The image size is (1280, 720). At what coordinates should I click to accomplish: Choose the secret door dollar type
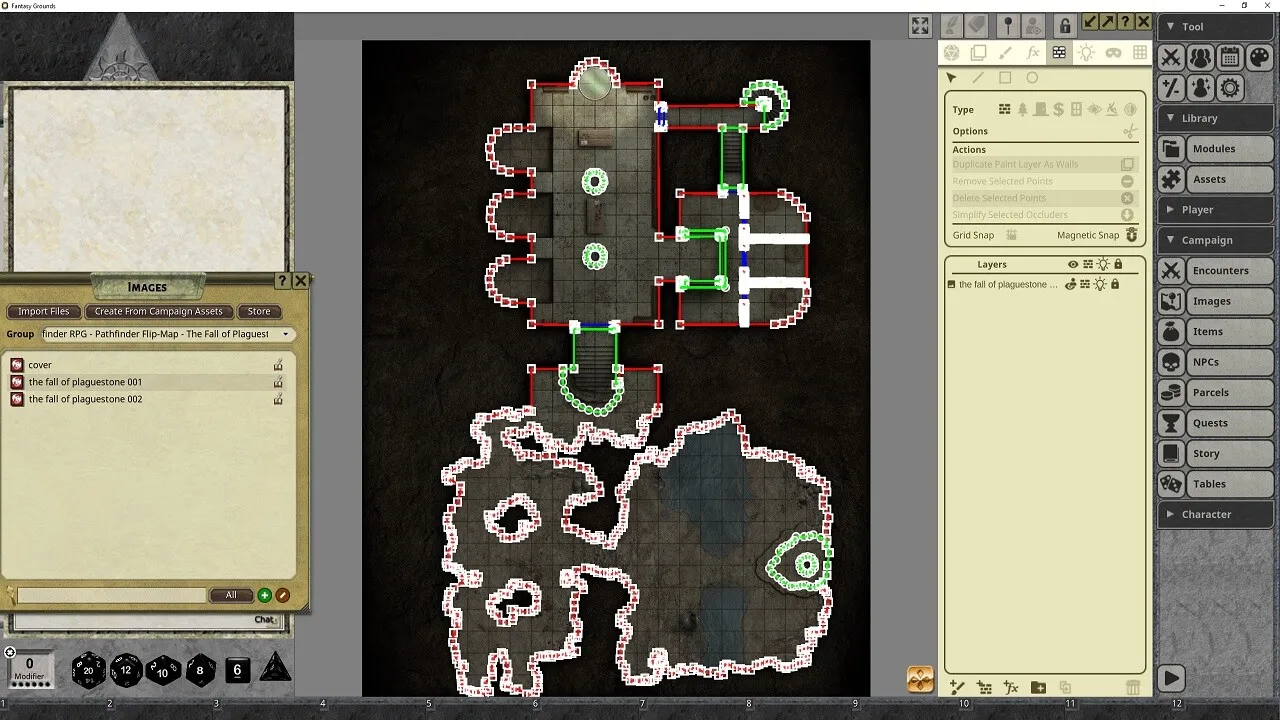1058,110
